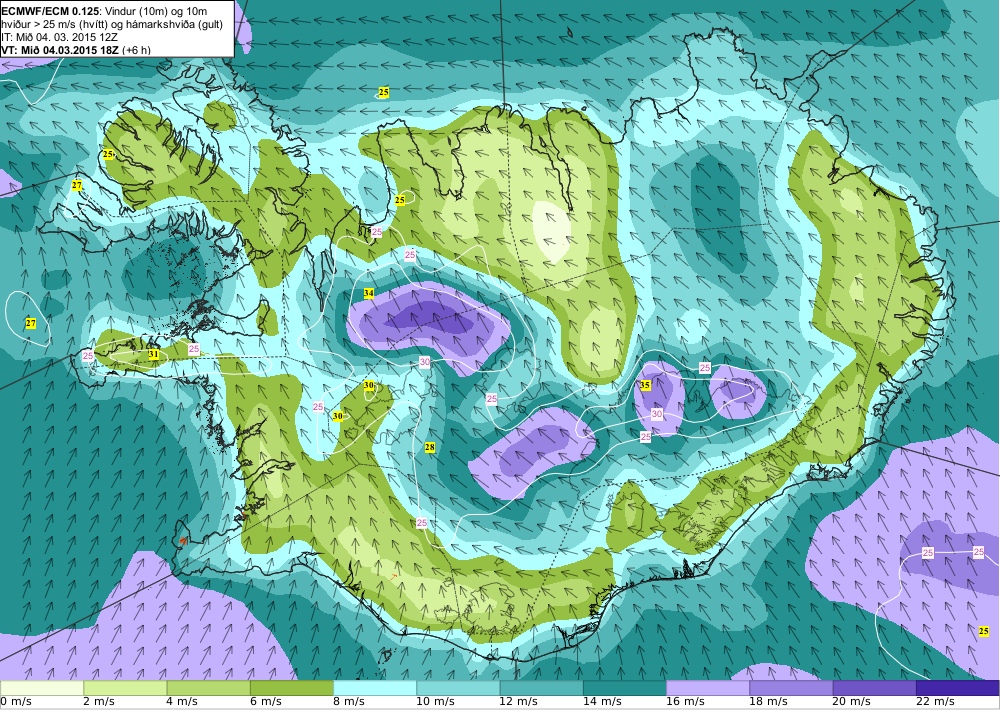Select the 8 m/s light cyan legend swatch
1000x710 pixels.
point(375,688)
